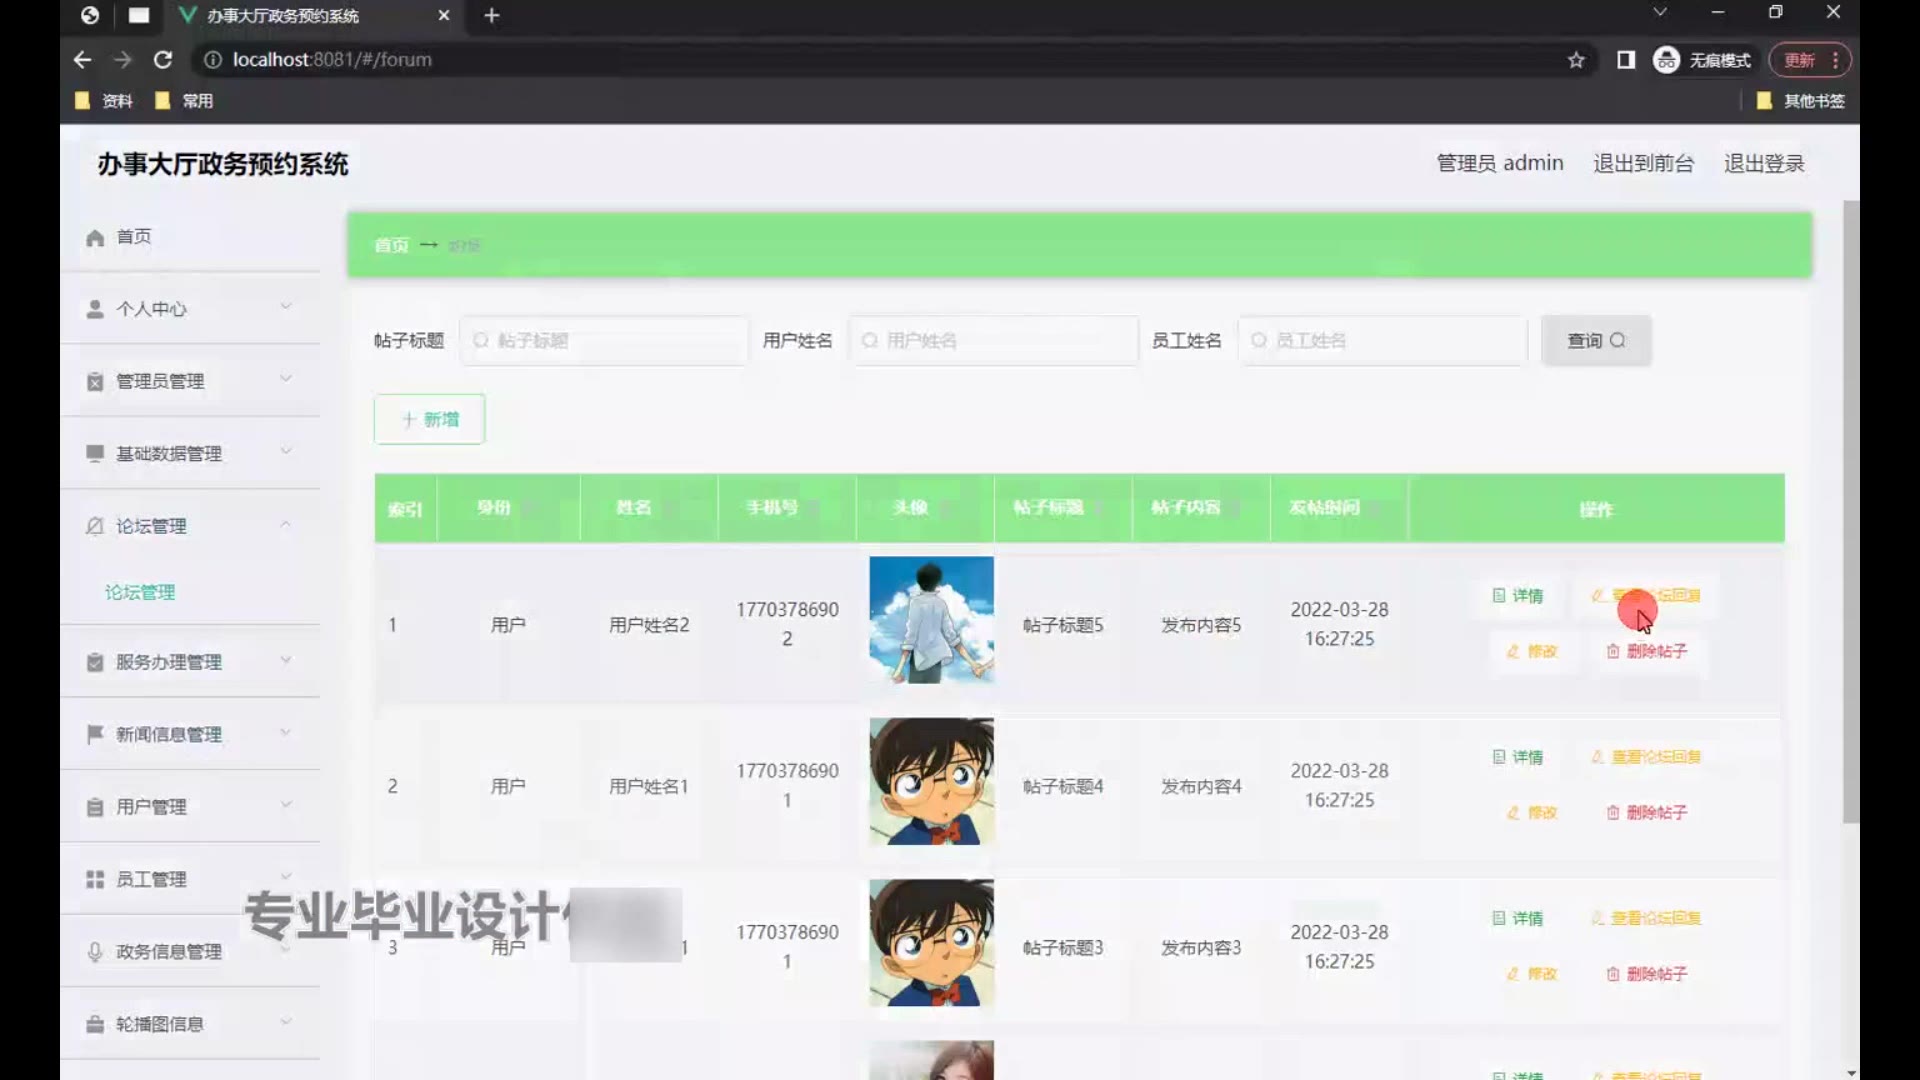Viewport: 1920px width, 1080px height.
Task: Expand the 基础数据管理 menu chevron
Action: (x=286, y=451)
